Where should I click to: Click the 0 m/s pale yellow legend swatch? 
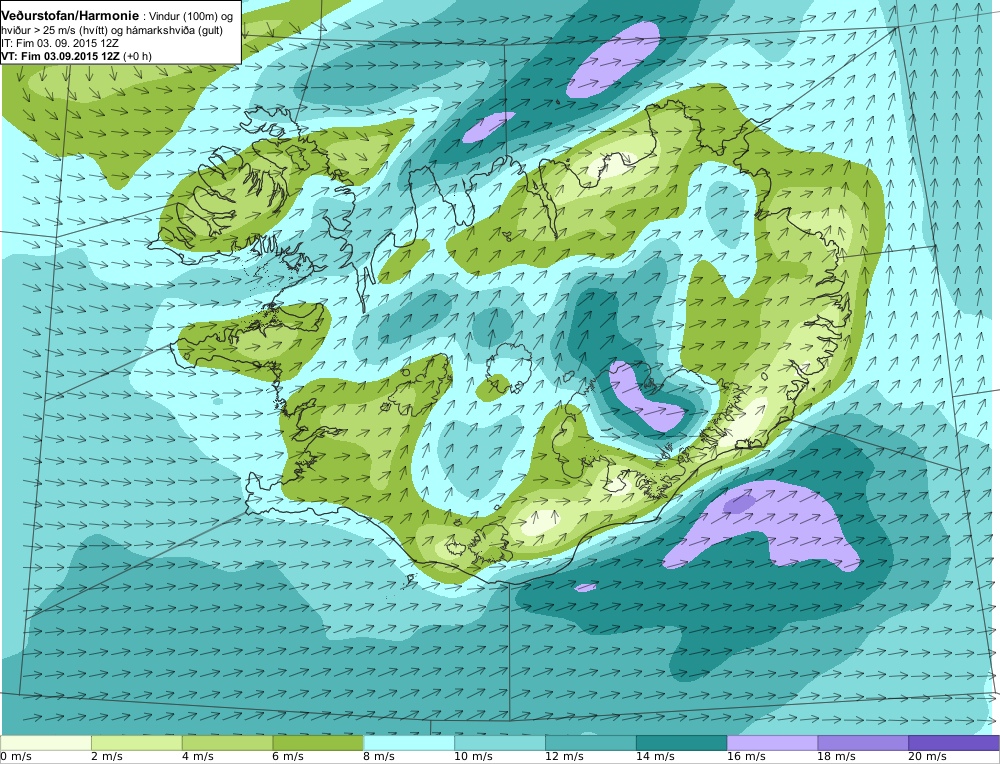click(46, 743)
